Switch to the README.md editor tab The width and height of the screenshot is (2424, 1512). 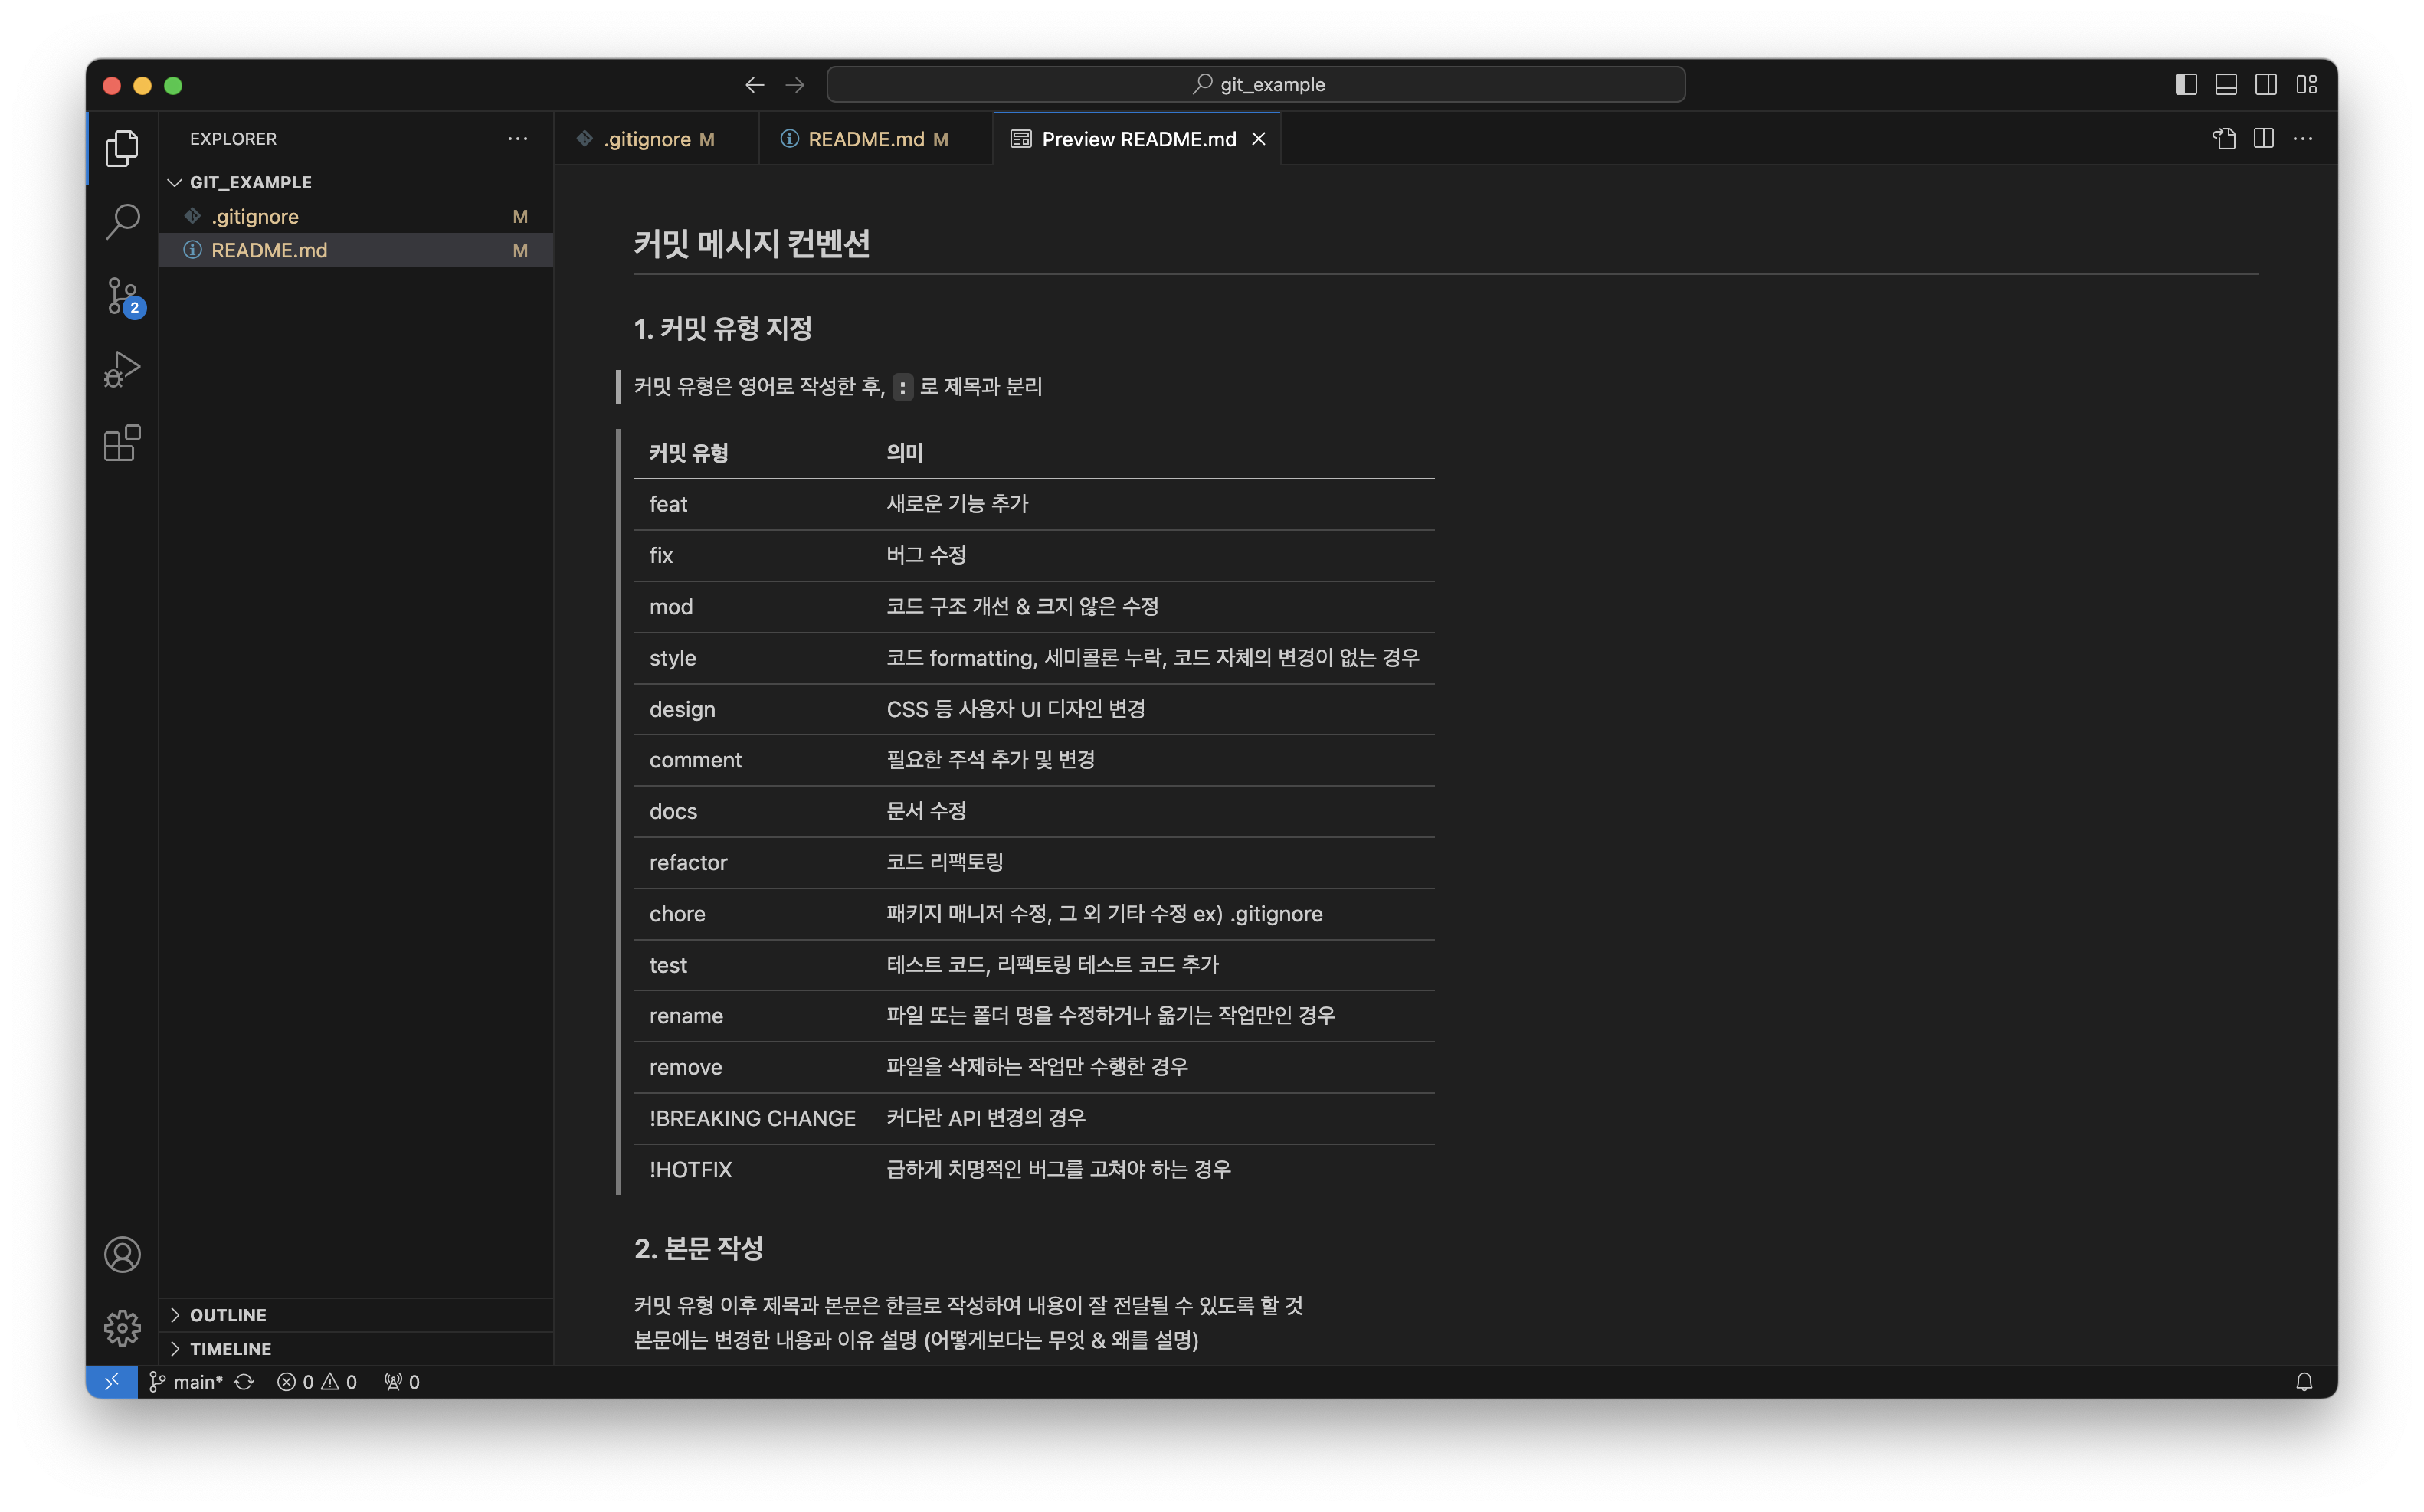[x=866, y=139]
